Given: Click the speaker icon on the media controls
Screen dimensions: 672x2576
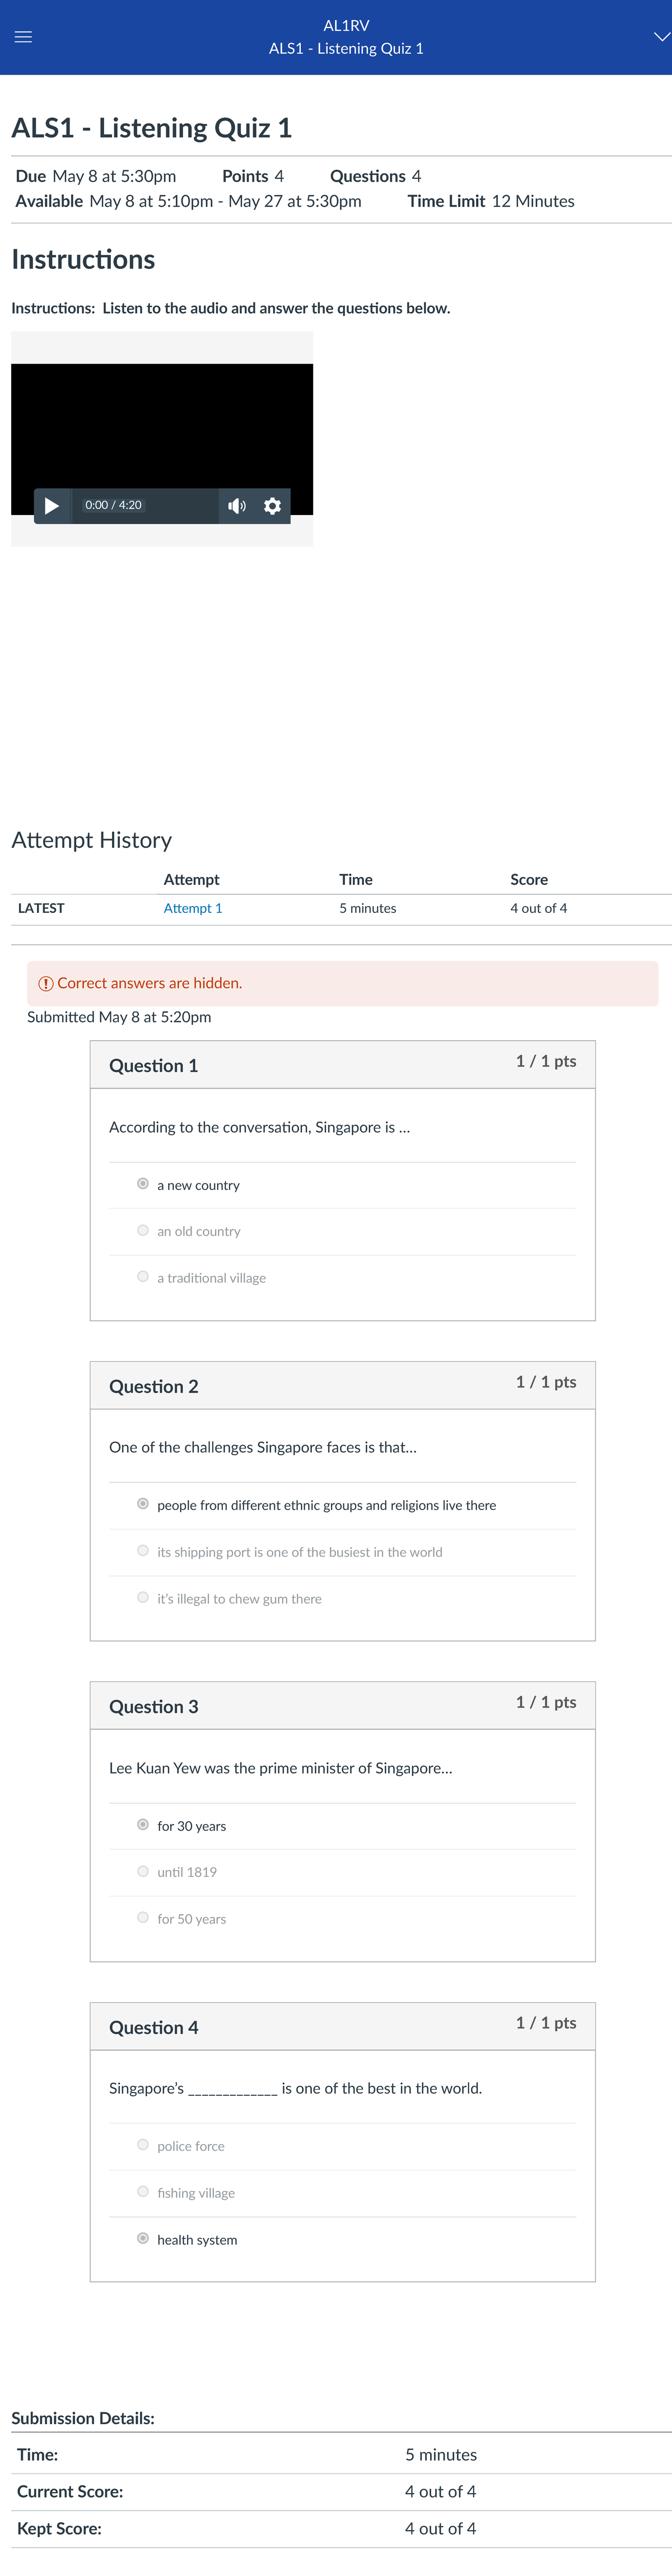Looking at the screenshot, I should [236, 506].
